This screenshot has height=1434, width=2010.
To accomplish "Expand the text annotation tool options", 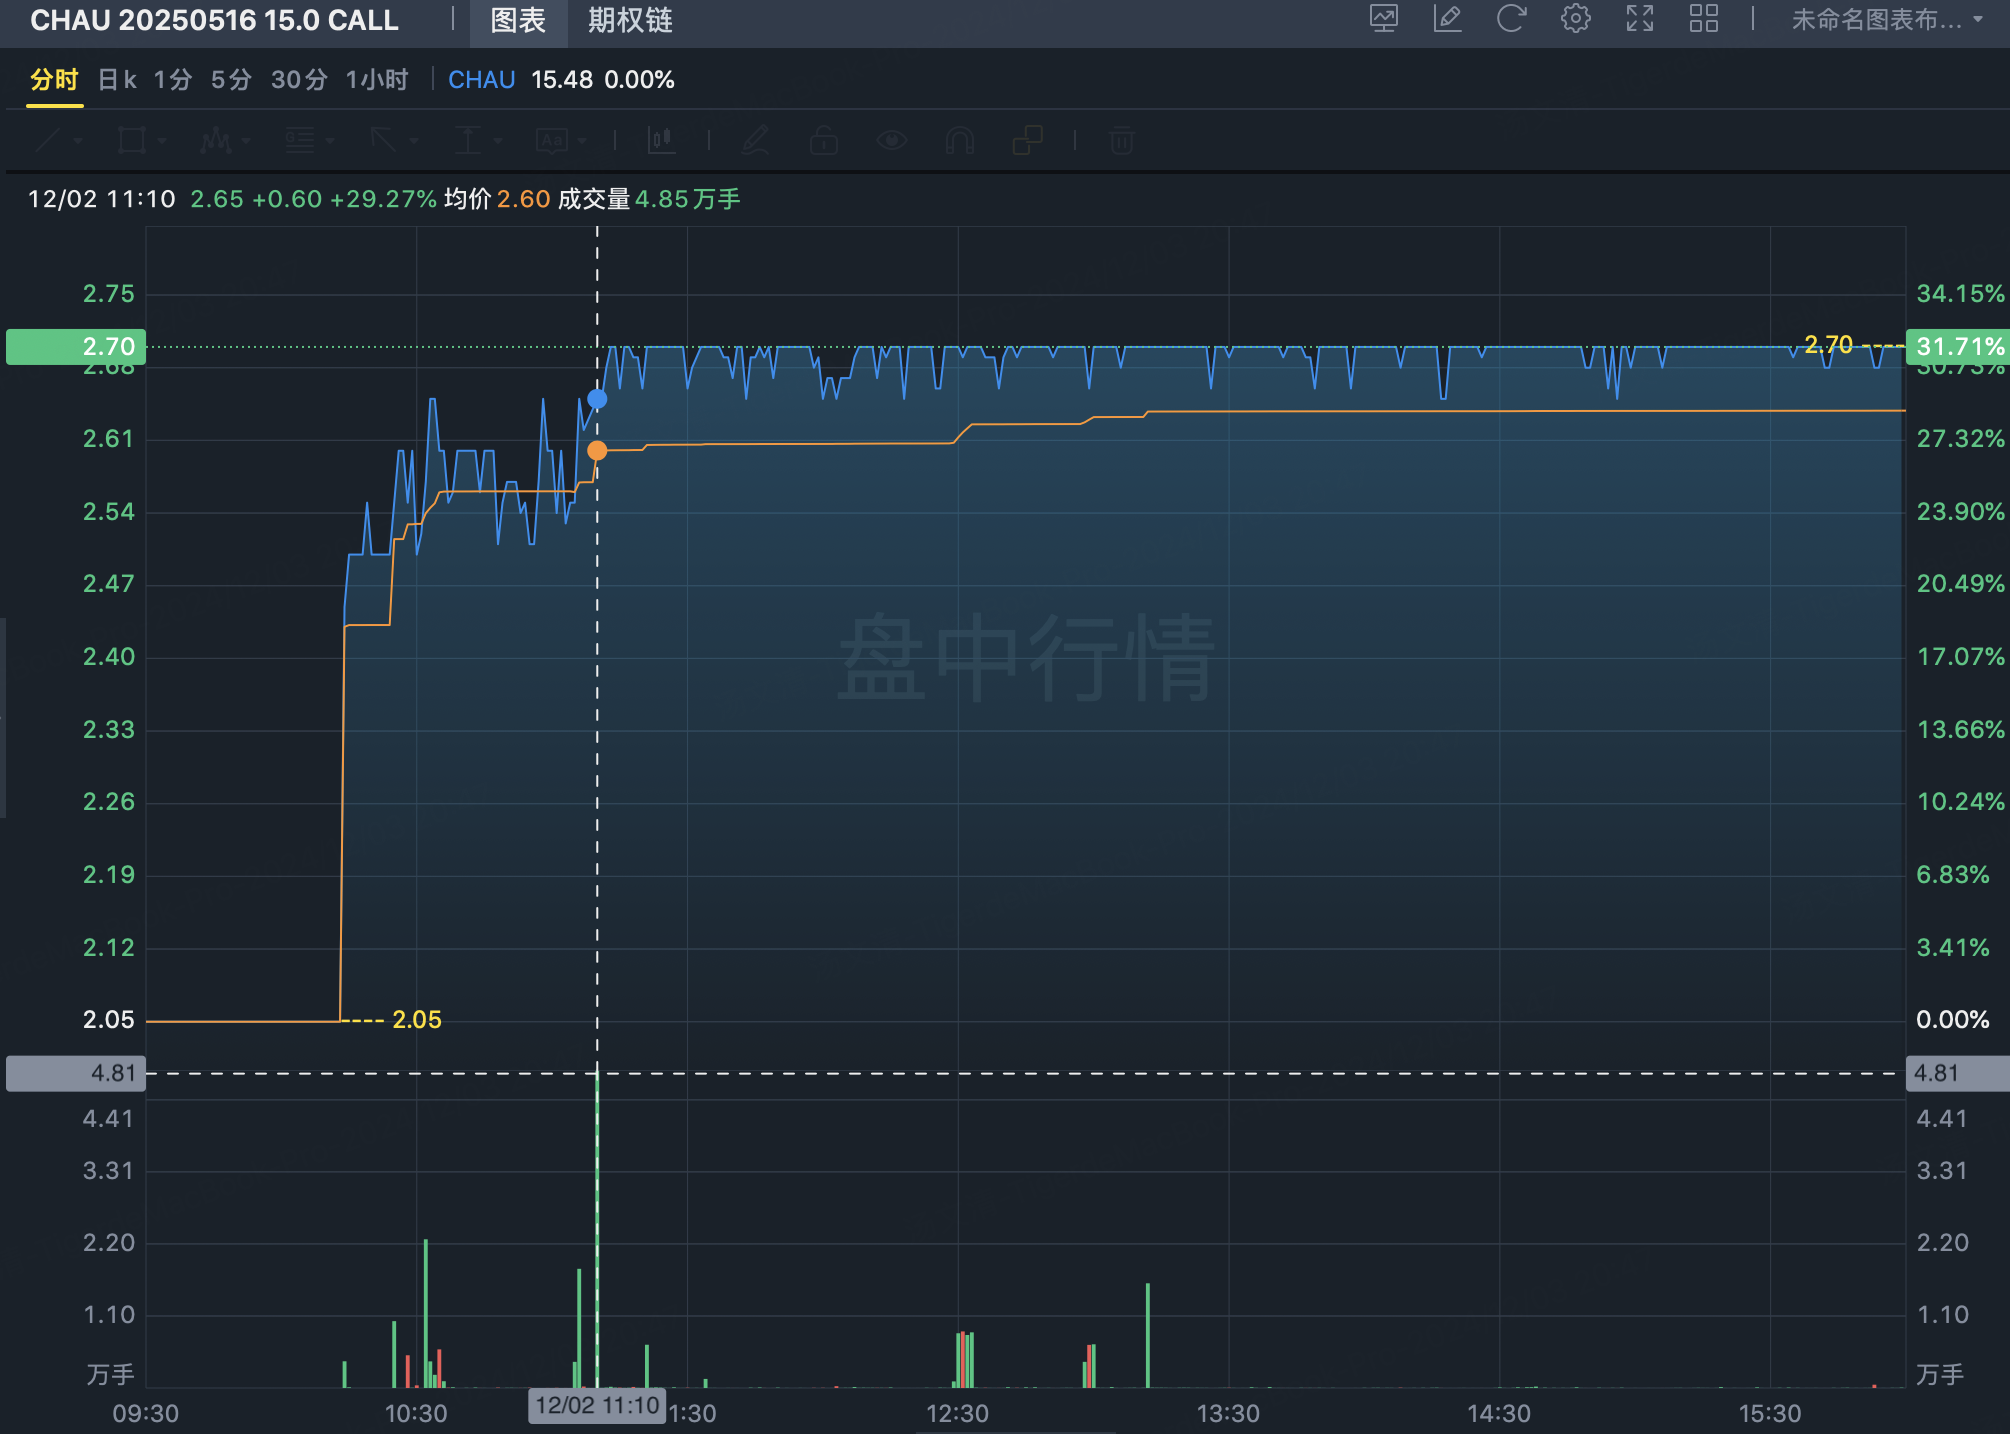I will pos(582,141).
